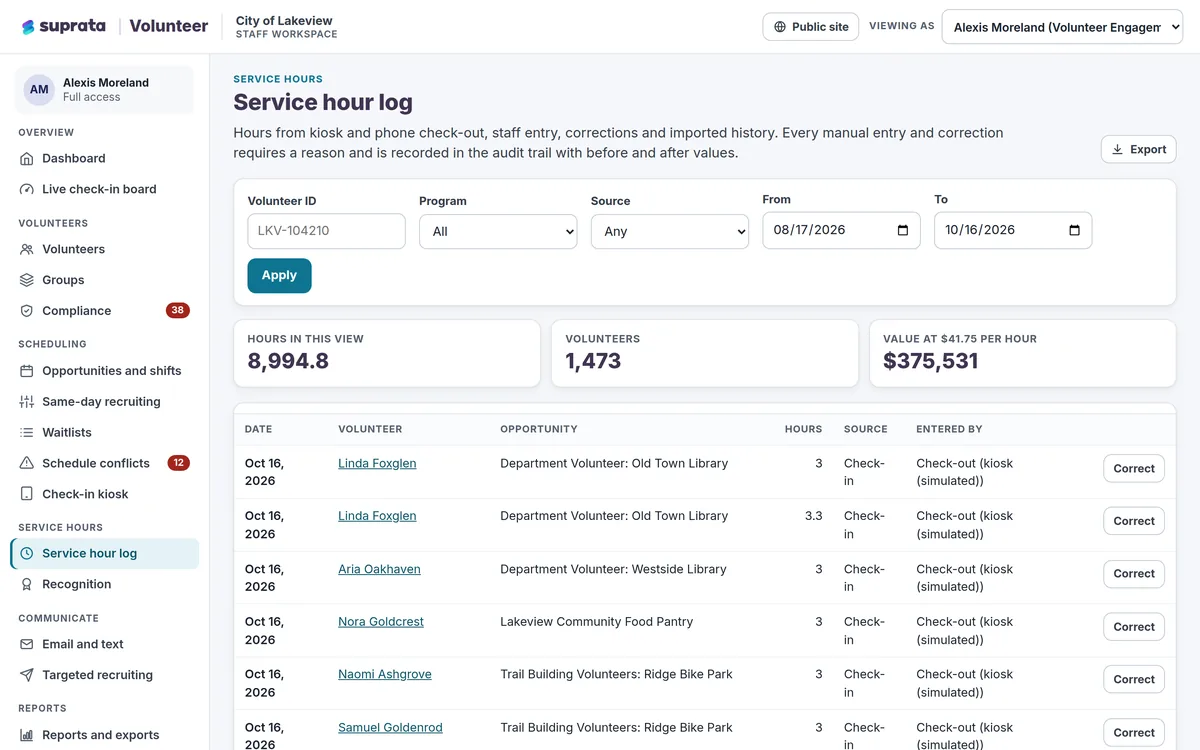1200x750 pixels.
Task: Click the Apply filter button
Action: point(279,276)
